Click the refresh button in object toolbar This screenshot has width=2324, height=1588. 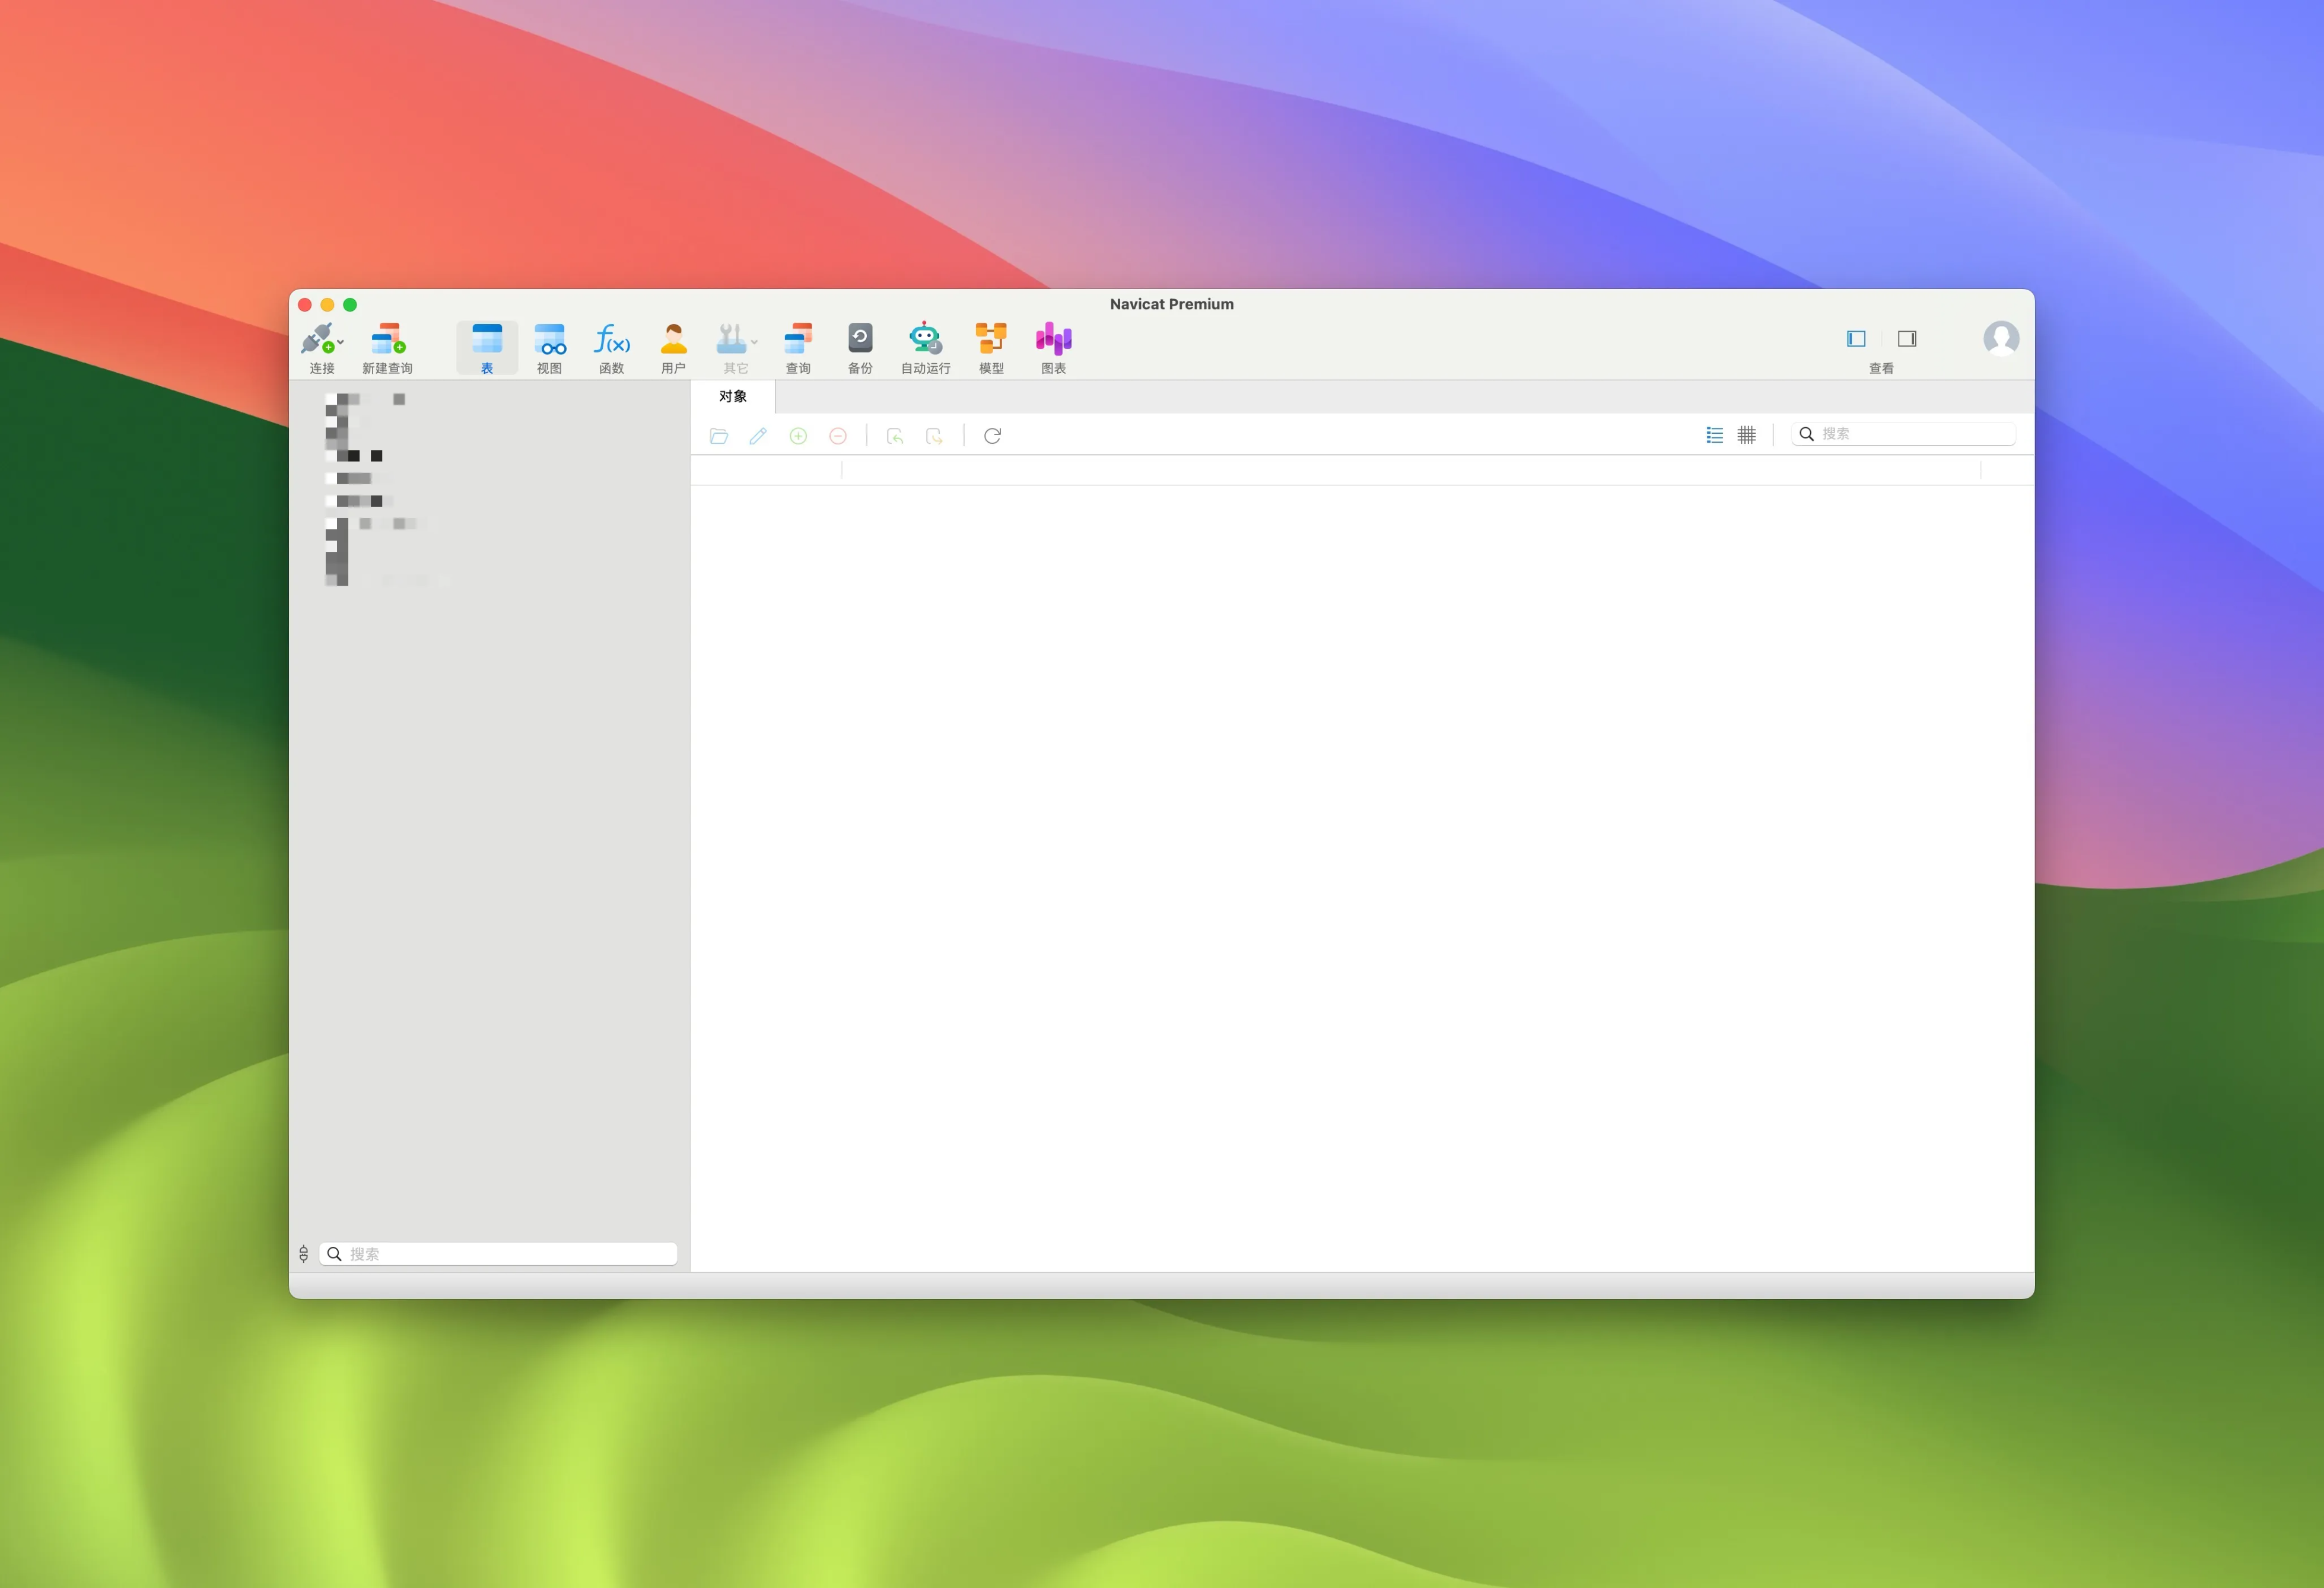point(992,436)
